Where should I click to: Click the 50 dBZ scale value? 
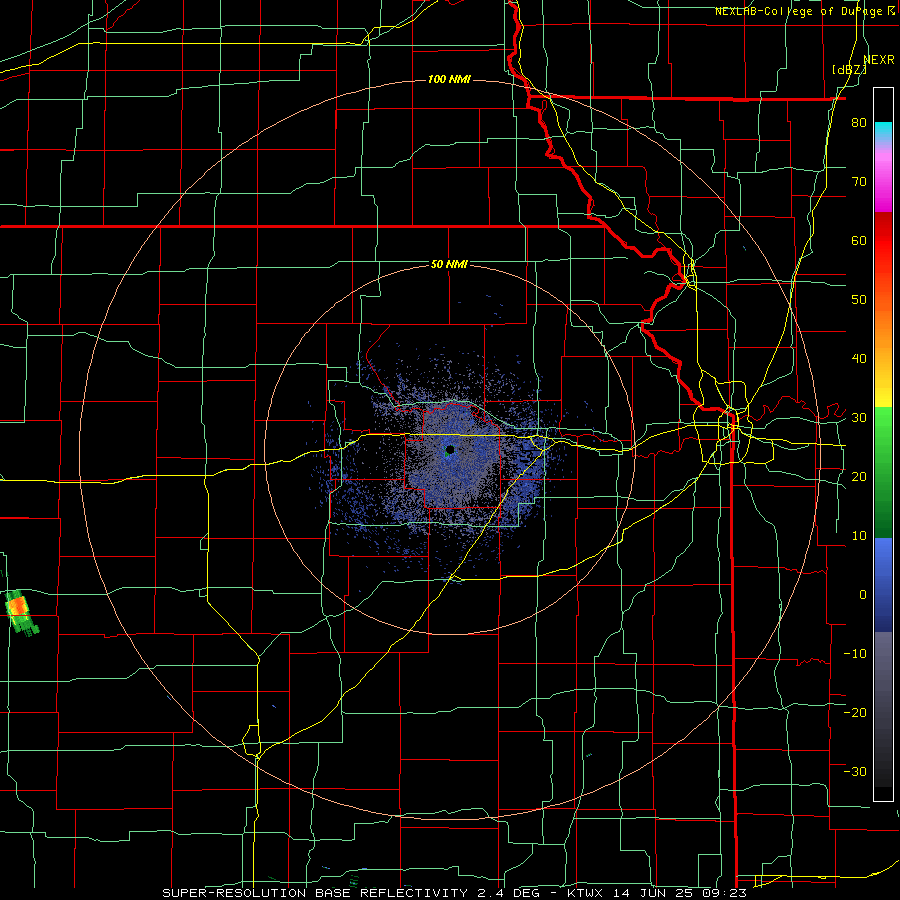coord(859,300)
